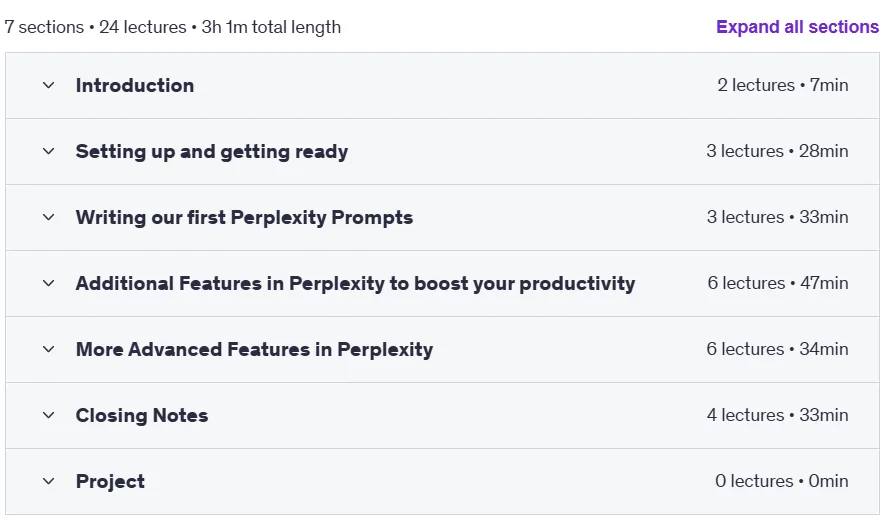Click the 2 lectures • 7min label
Screen dimensions: 885x520
click(783, 85)
